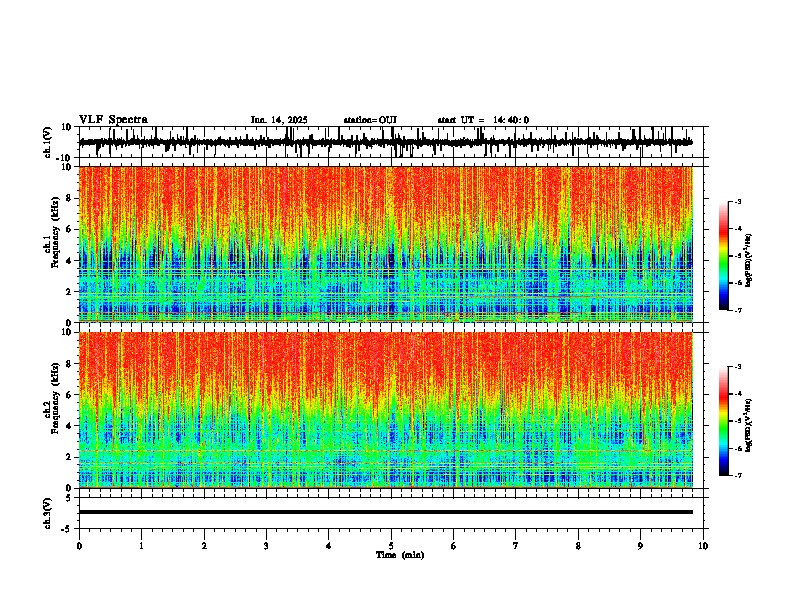Select the "start UT = 14:40: 0" text
792x612 pixels.
[x=483, y=120]
